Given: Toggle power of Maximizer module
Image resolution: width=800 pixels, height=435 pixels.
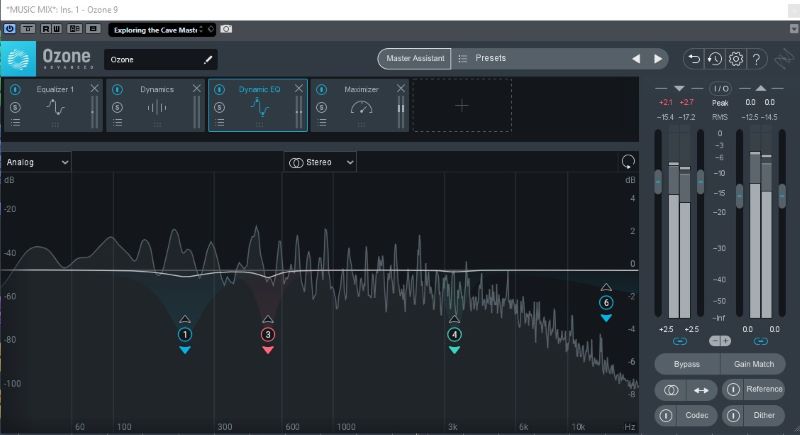Looking at the screenshot, I should (x=321, y=89).
